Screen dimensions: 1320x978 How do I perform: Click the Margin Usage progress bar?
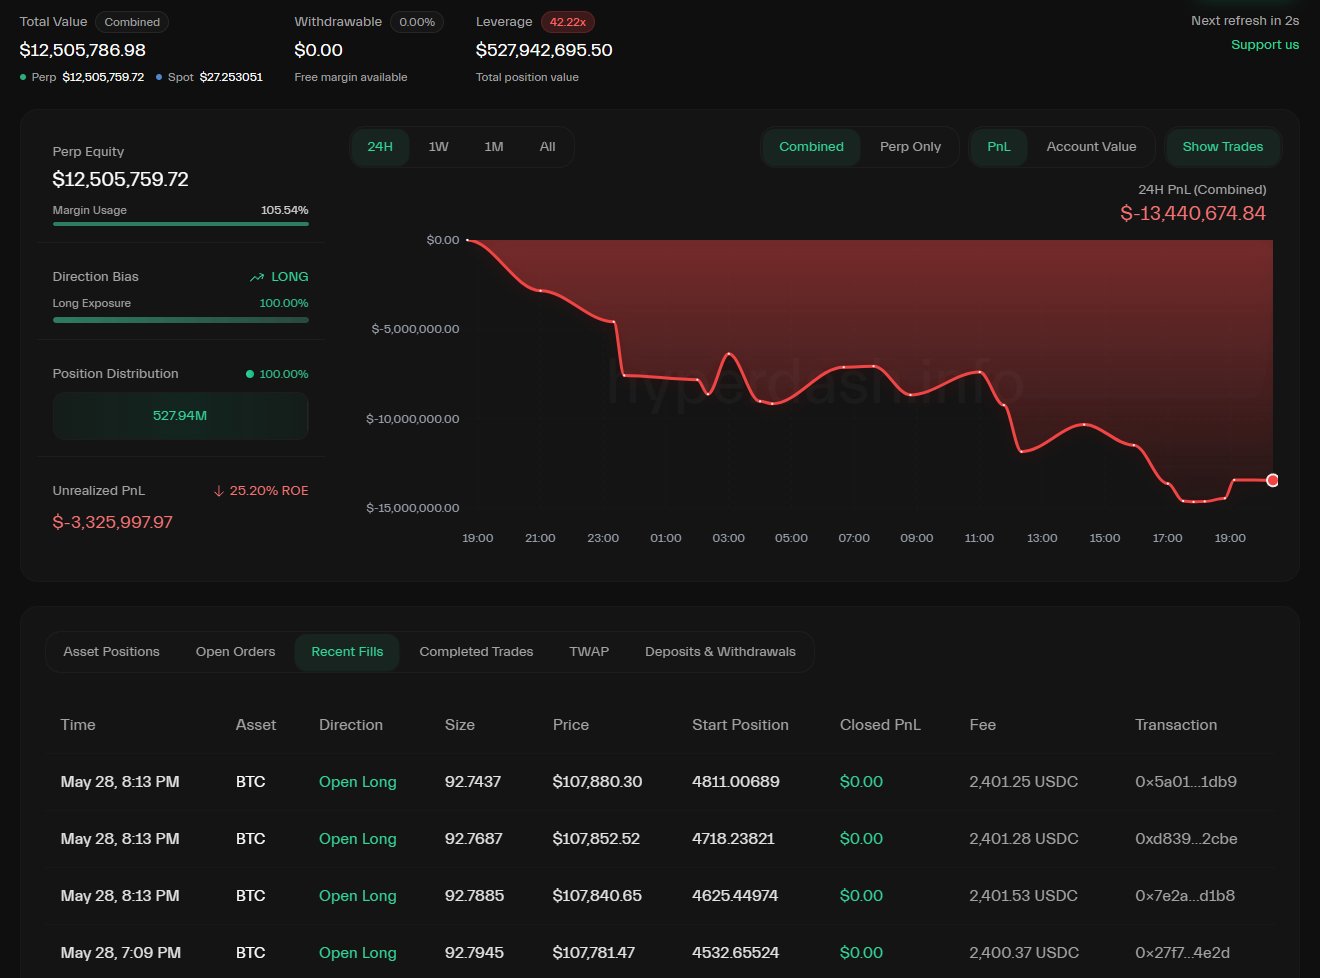click(x=180, y=224)
